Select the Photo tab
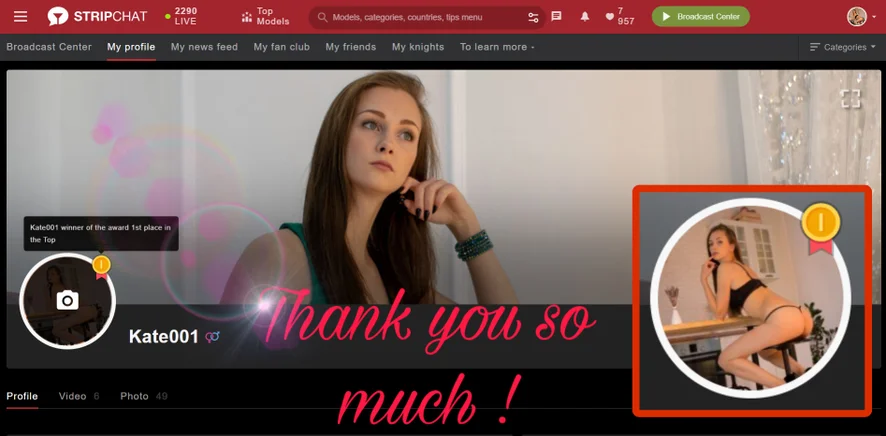The image size is (886, 436). [x=134, y=396]
